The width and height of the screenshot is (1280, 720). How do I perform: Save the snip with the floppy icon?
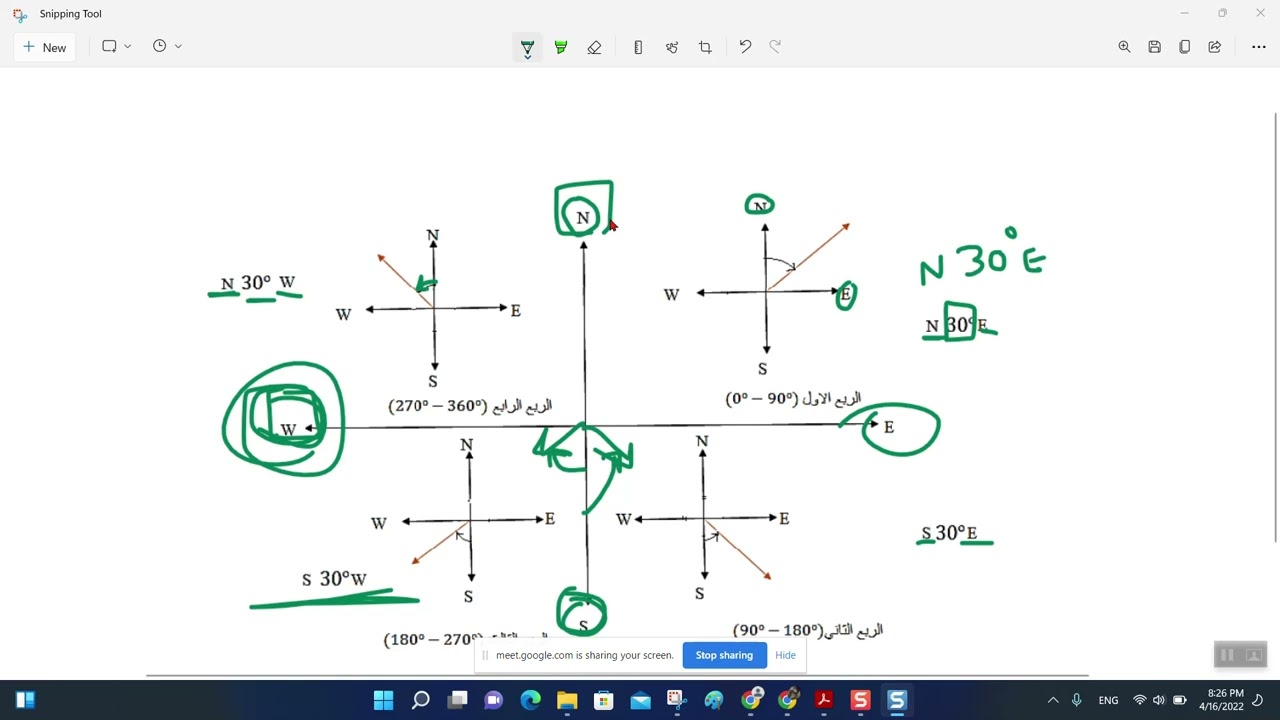pyautogui.click(x=1154, y=47)
